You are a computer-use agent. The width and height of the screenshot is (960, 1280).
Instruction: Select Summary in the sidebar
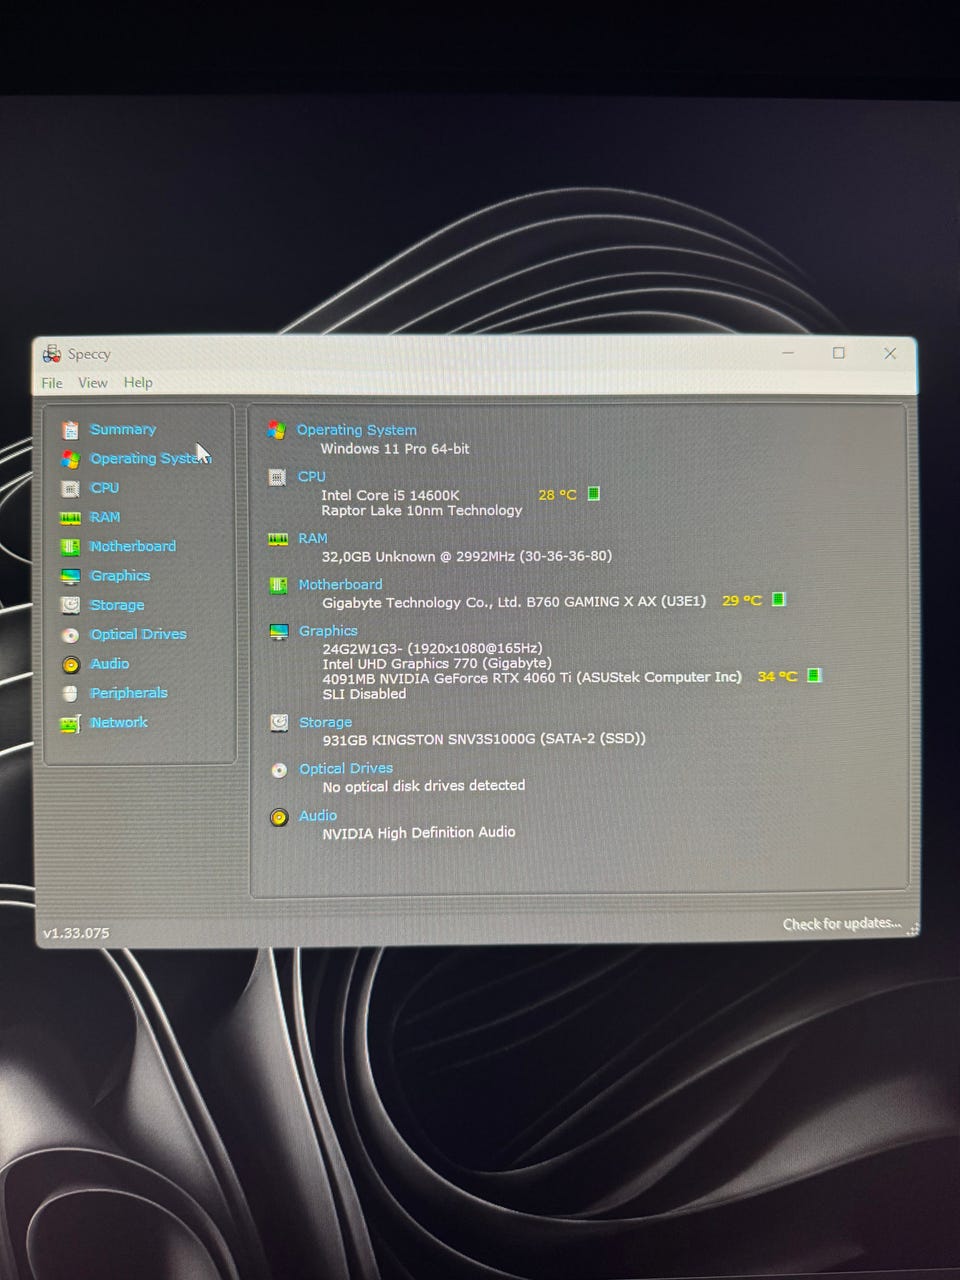pos(123,429)
